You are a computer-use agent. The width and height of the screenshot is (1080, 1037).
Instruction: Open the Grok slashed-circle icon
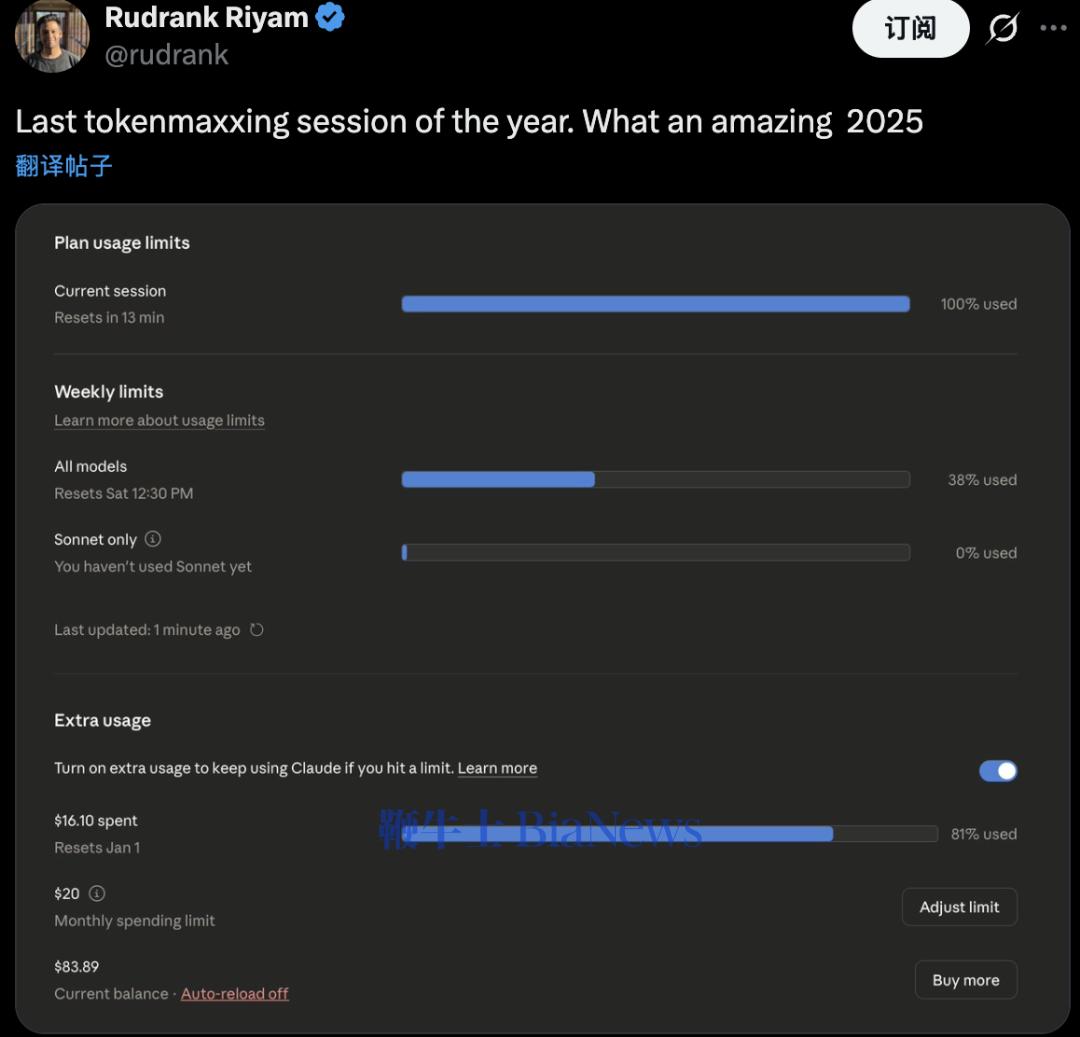[1002, 29]
